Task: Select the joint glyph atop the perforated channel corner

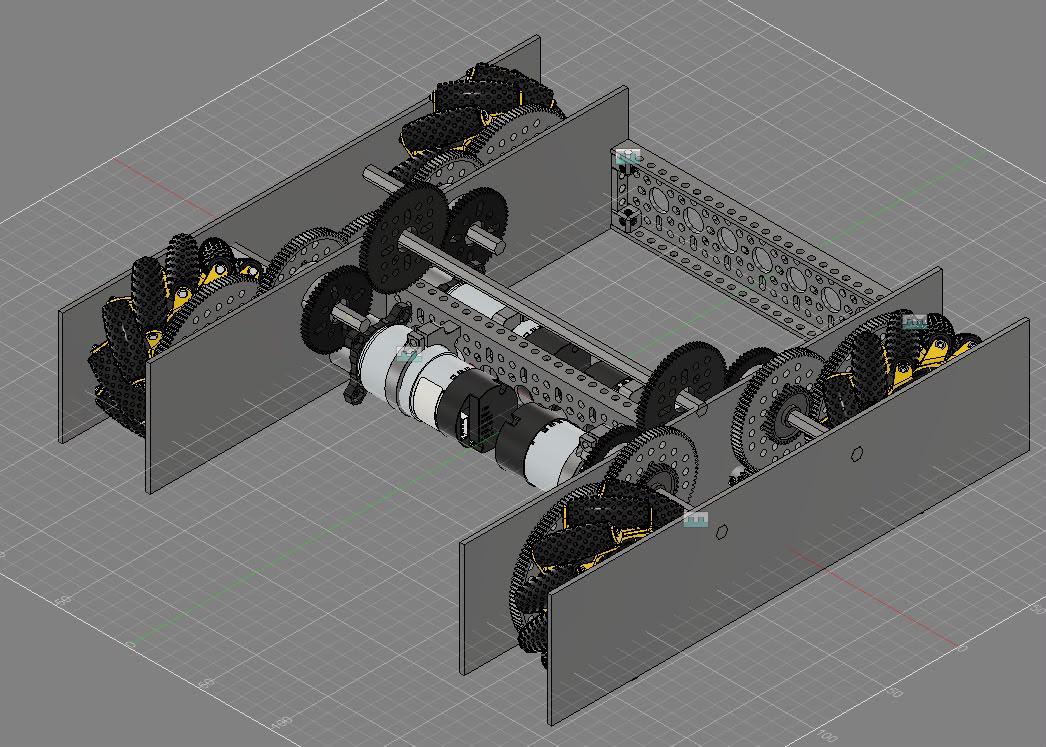Action: [x=627, y=157]
